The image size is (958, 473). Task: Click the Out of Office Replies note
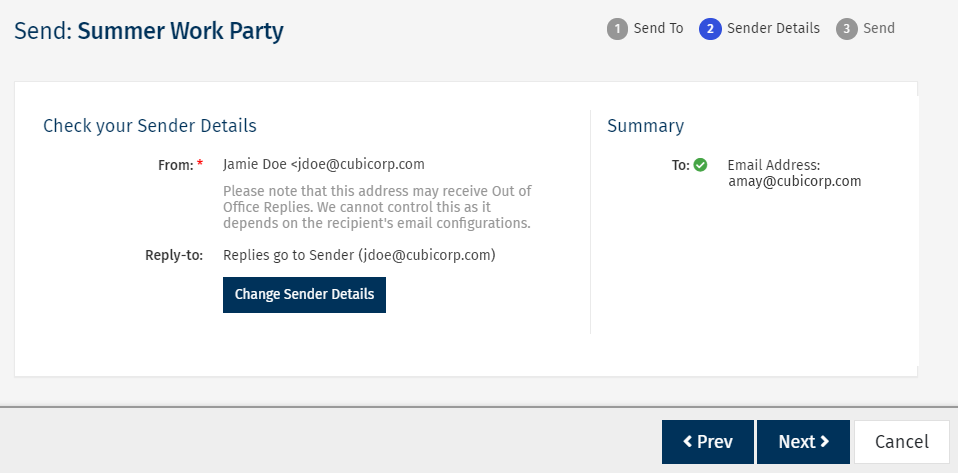click(377, 207)
